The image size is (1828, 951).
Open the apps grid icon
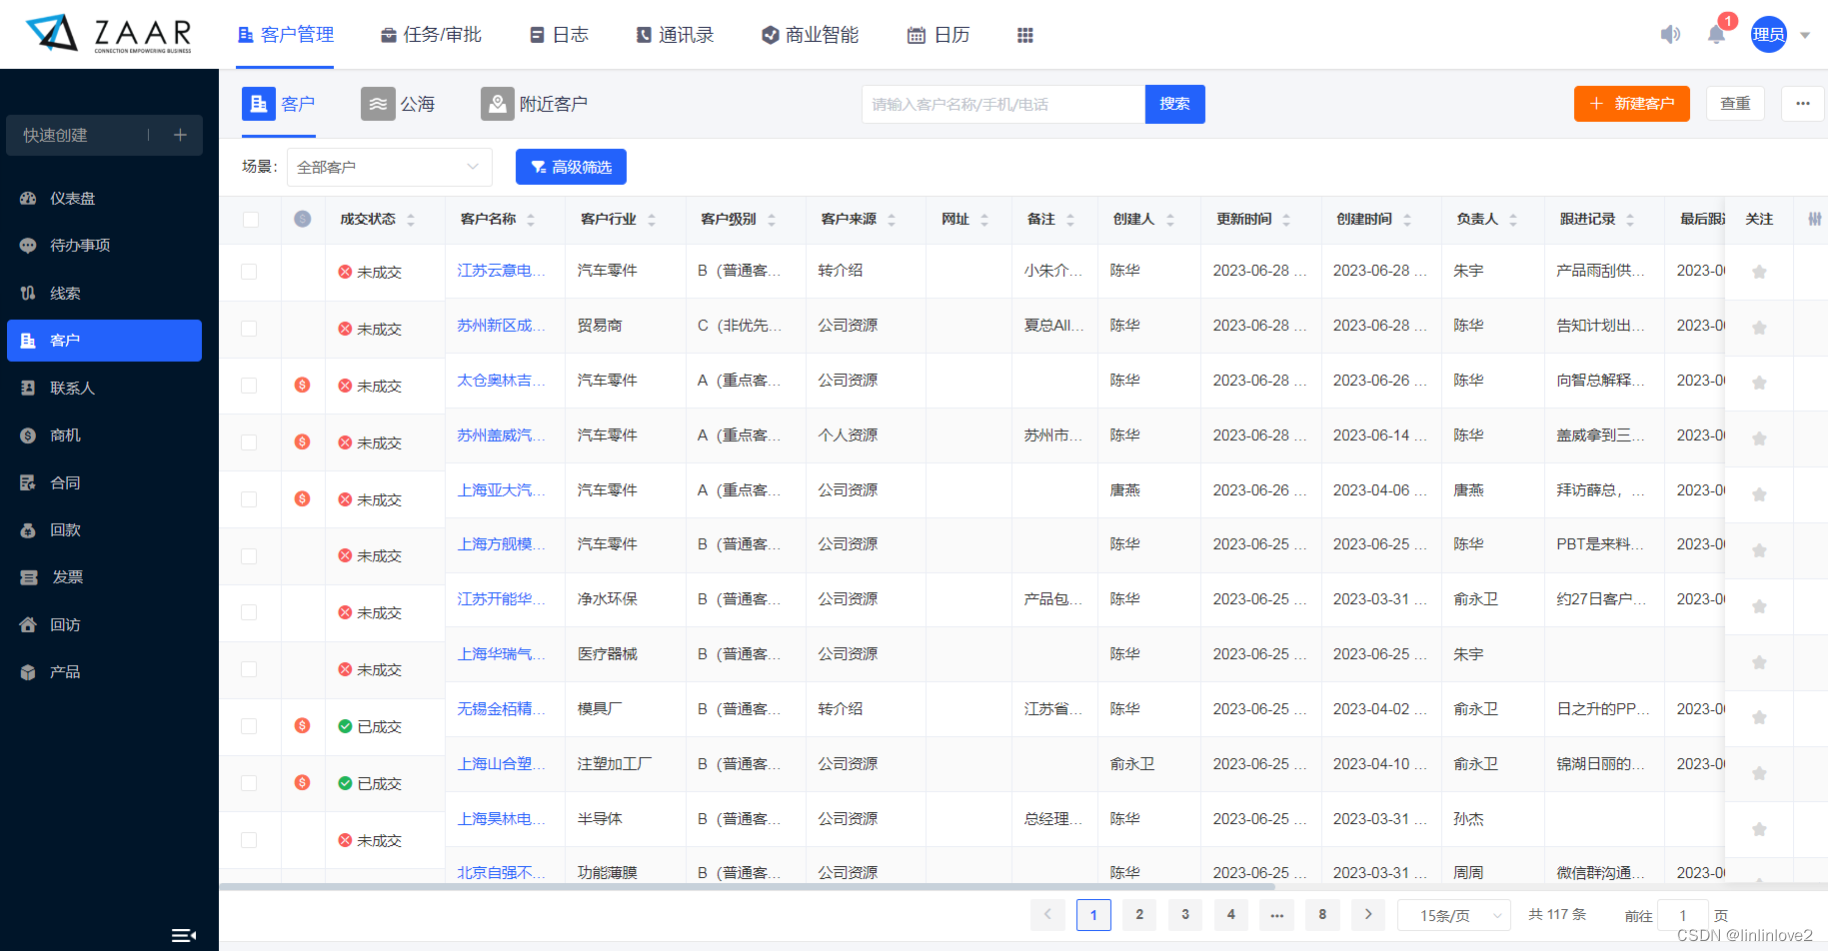click(1025, 35)
